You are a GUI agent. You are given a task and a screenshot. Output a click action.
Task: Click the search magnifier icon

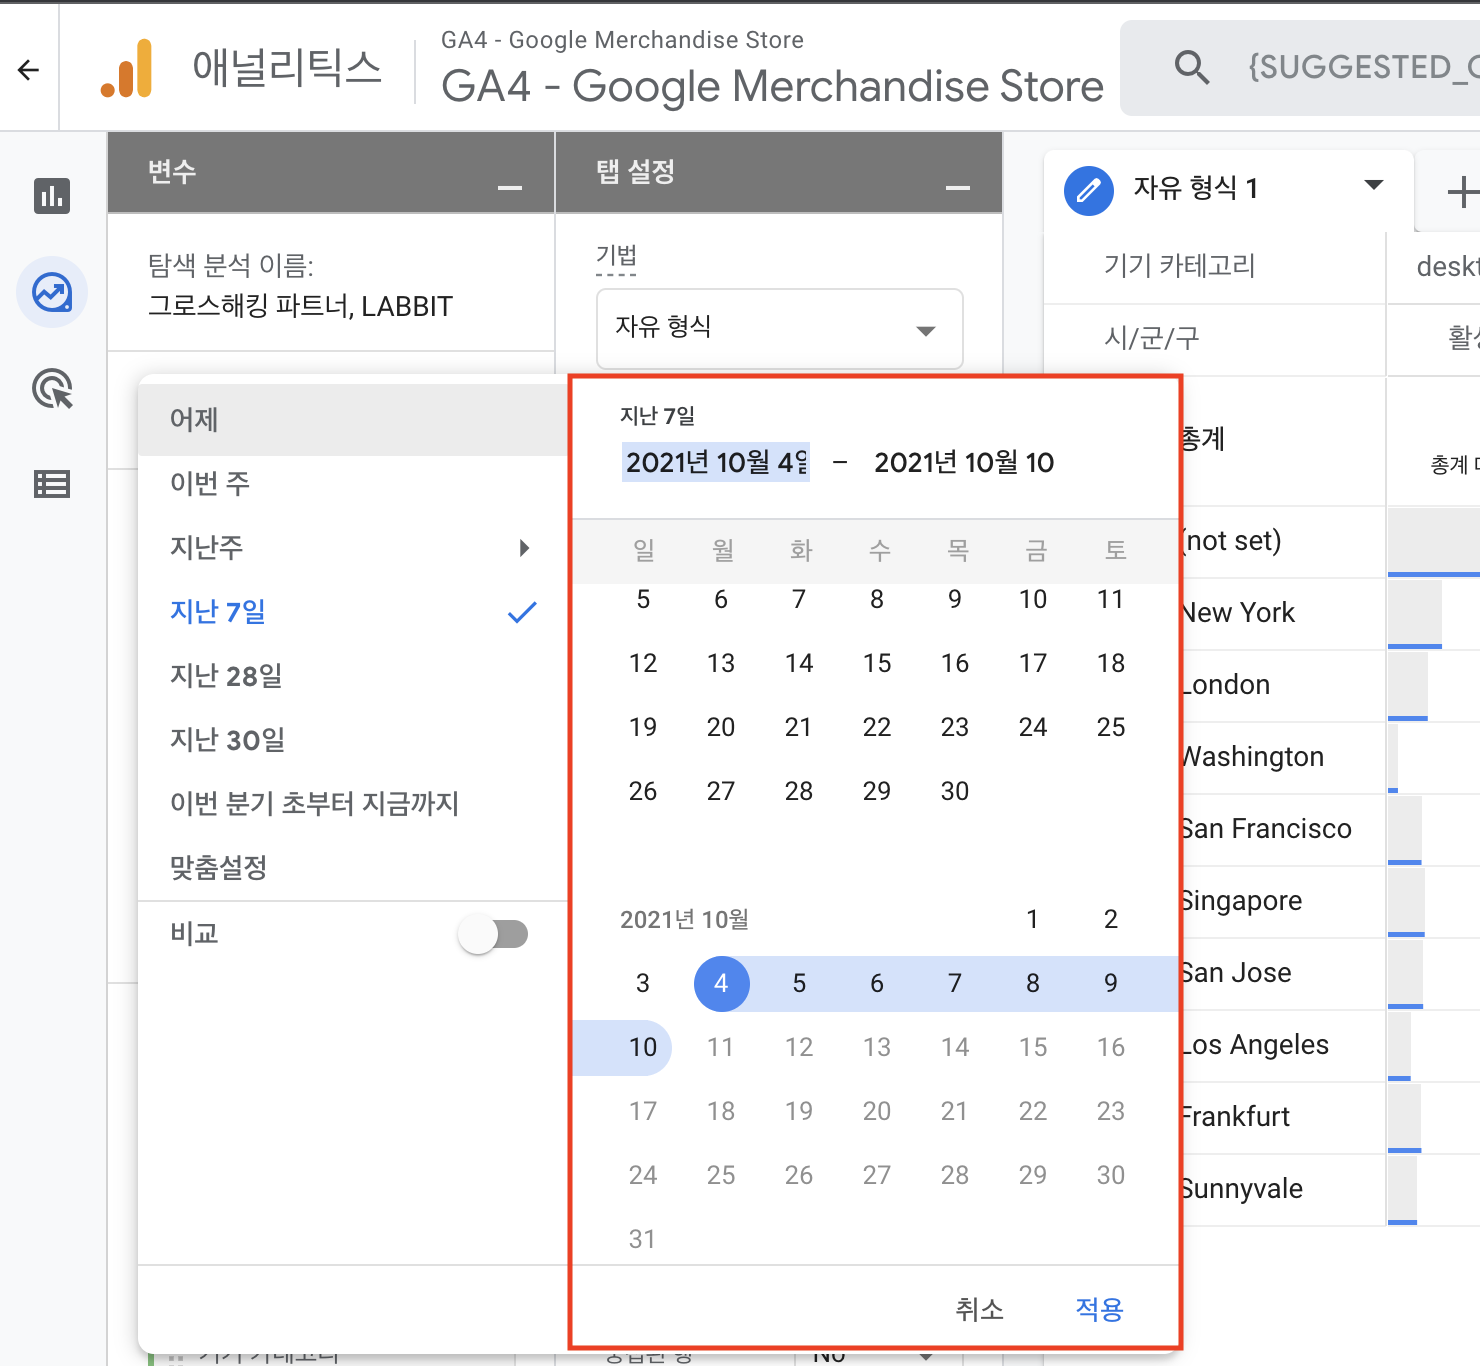[1191, 68]
